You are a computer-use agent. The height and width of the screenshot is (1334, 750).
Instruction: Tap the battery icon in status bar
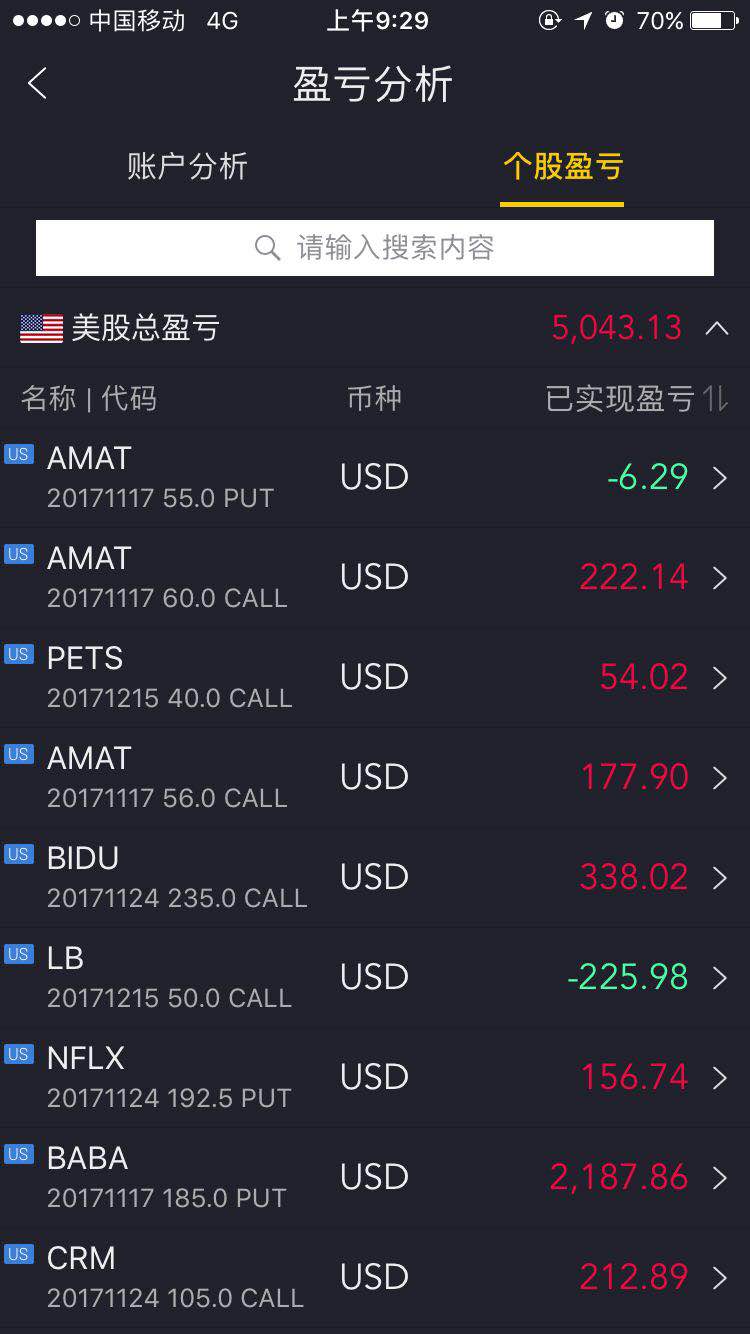click(x=713, y=20)
